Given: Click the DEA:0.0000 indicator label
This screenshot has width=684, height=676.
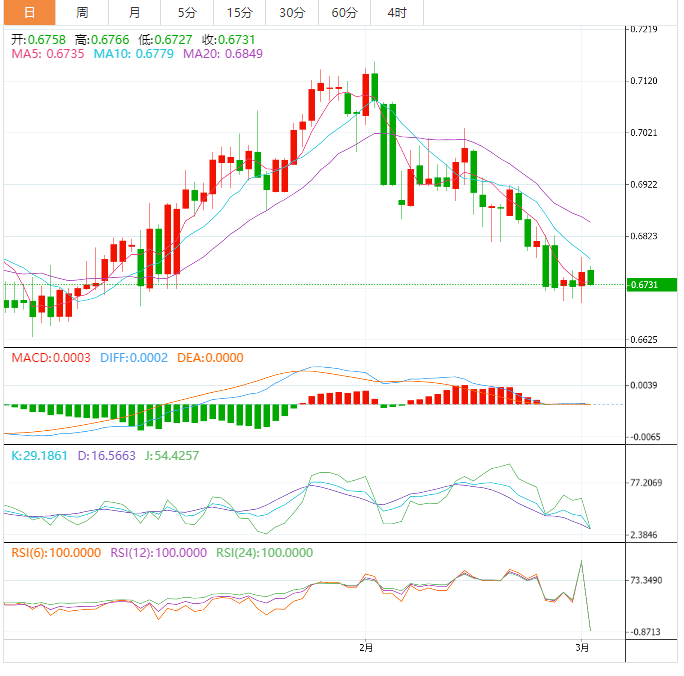Looking at the screenshot, I should (210, 358).
